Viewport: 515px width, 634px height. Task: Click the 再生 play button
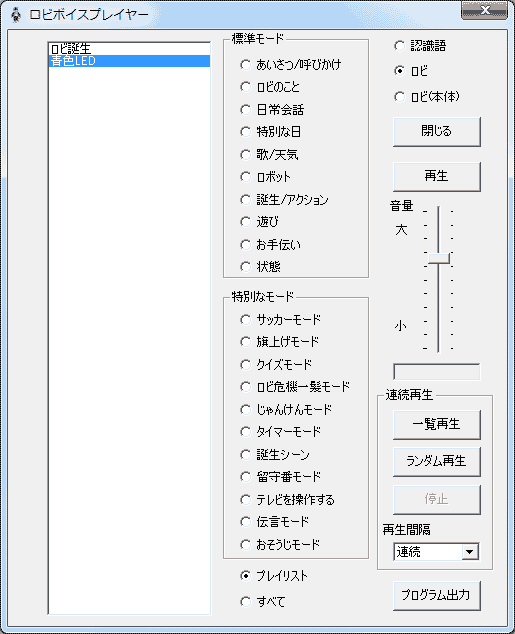tap(437, 176)
